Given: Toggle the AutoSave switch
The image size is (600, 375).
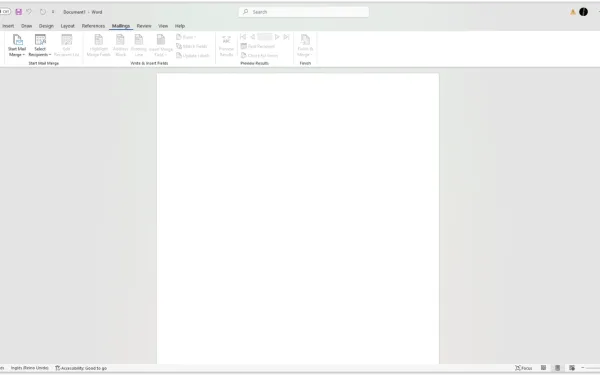Looking at the screenshot, I should (x=5, y=12).
